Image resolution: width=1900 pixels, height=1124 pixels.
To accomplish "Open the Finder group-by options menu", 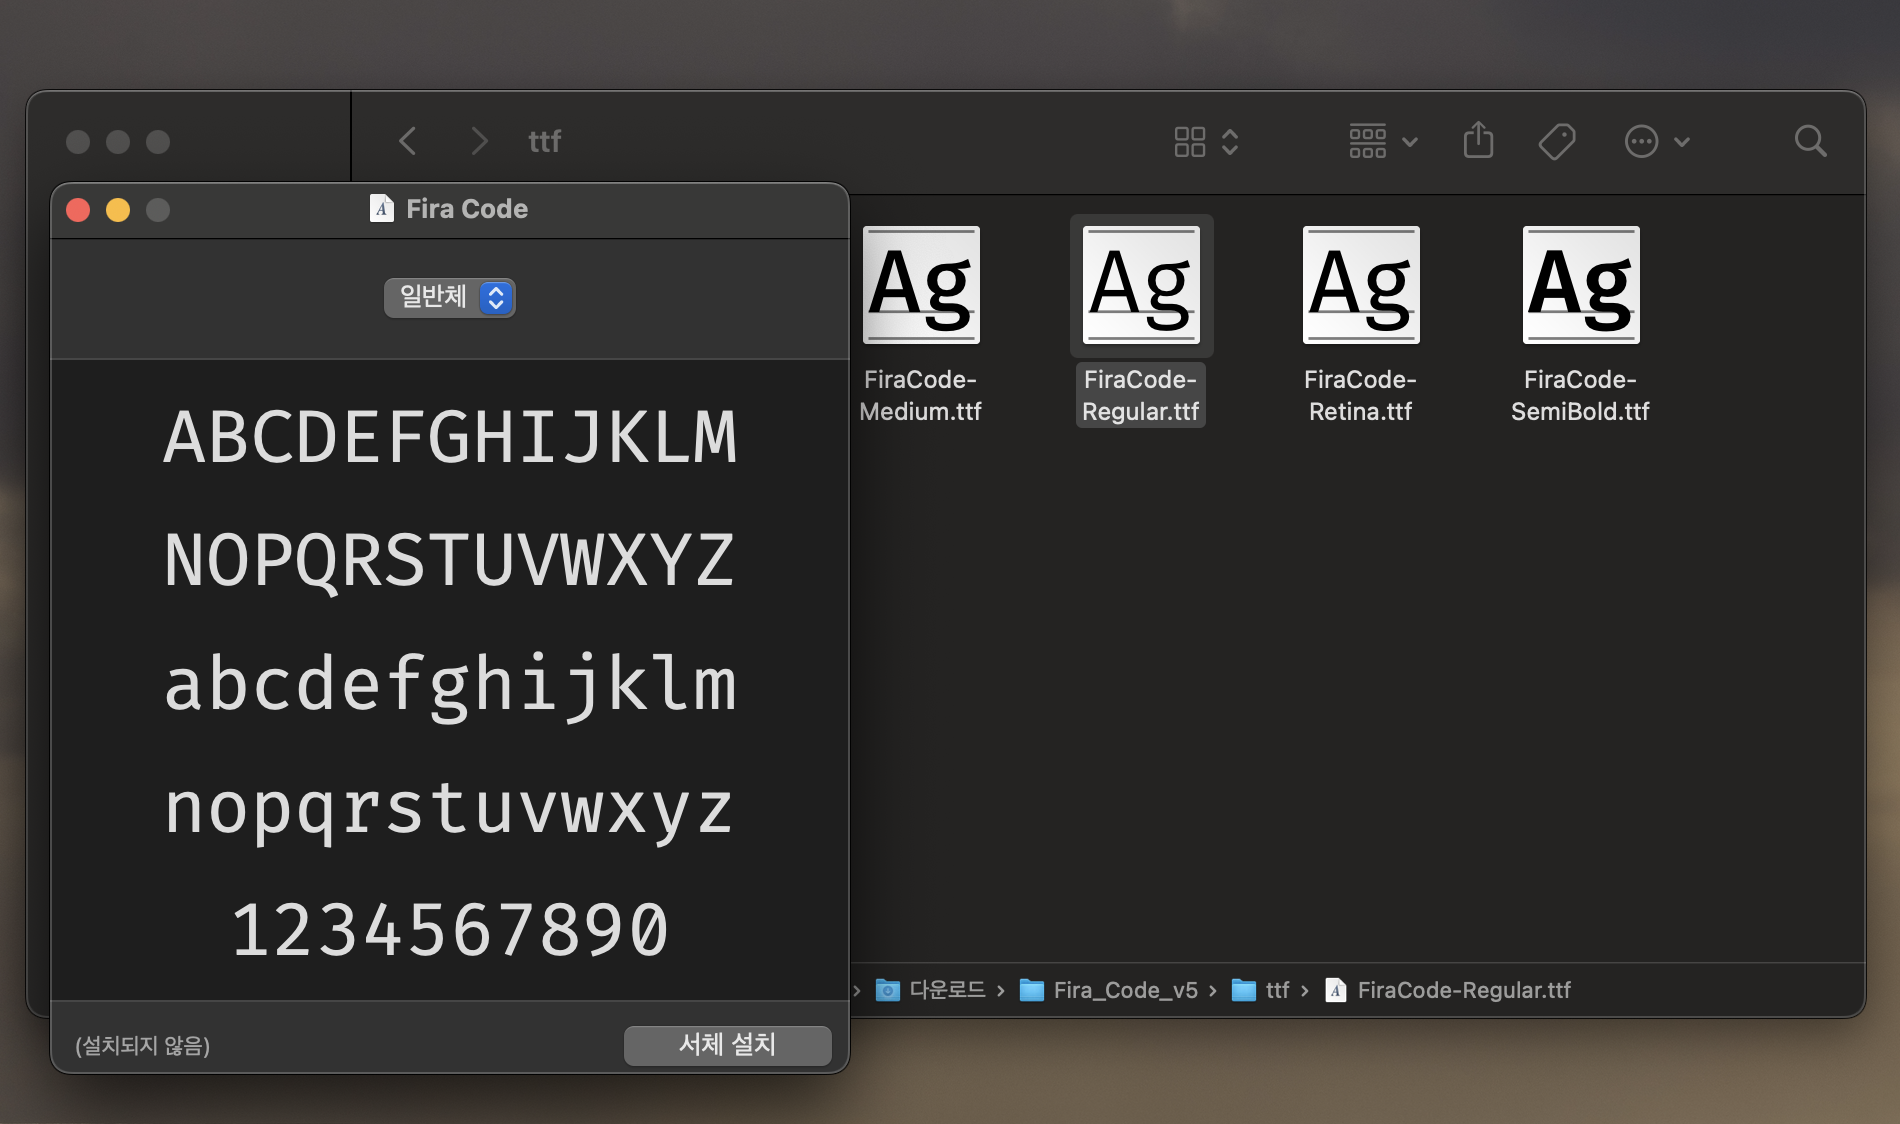I will coord(1383,141).
